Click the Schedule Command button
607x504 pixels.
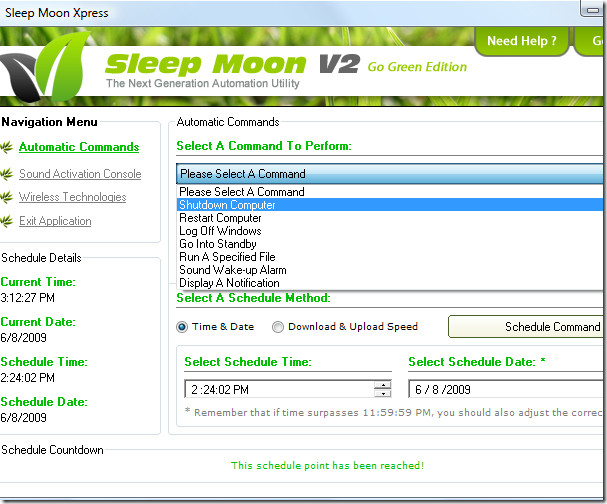[x=526, y=327]
